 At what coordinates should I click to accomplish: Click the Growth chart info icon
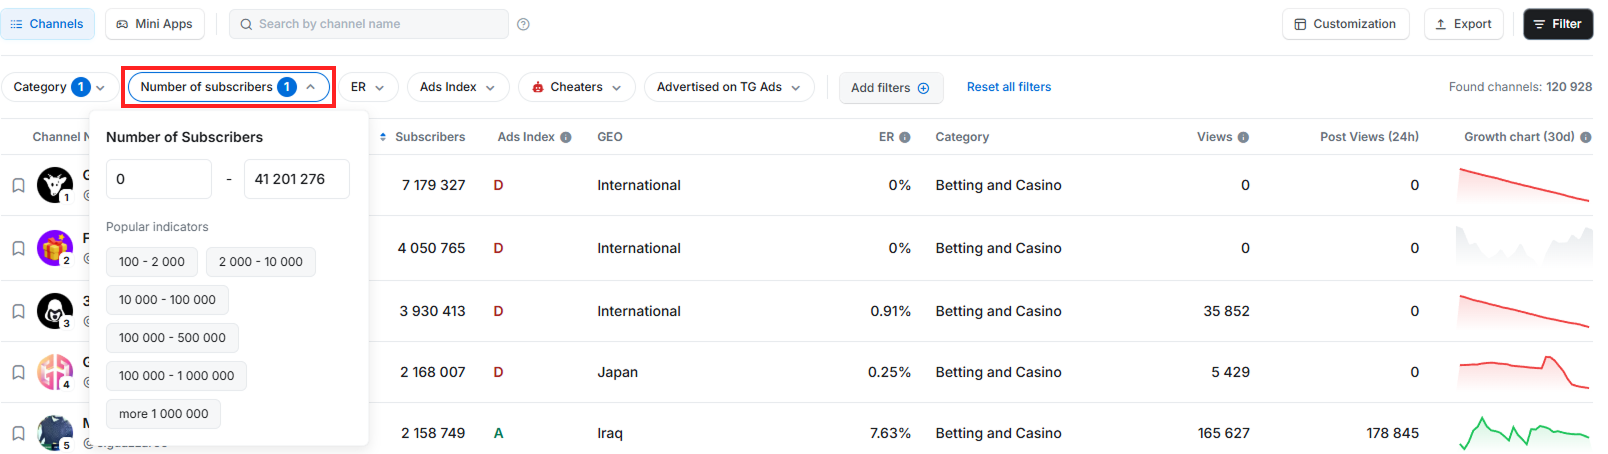tap(1585, 137)
